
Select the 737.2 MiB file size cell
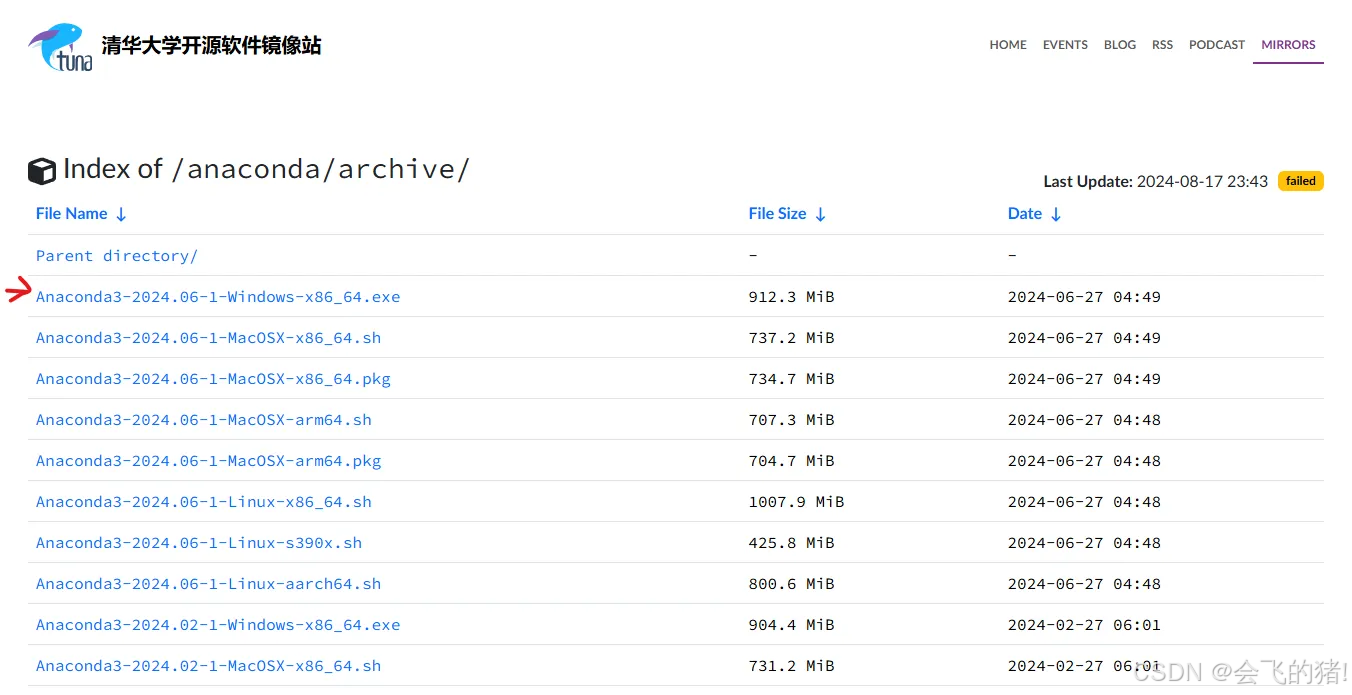[x=791, y=338]
